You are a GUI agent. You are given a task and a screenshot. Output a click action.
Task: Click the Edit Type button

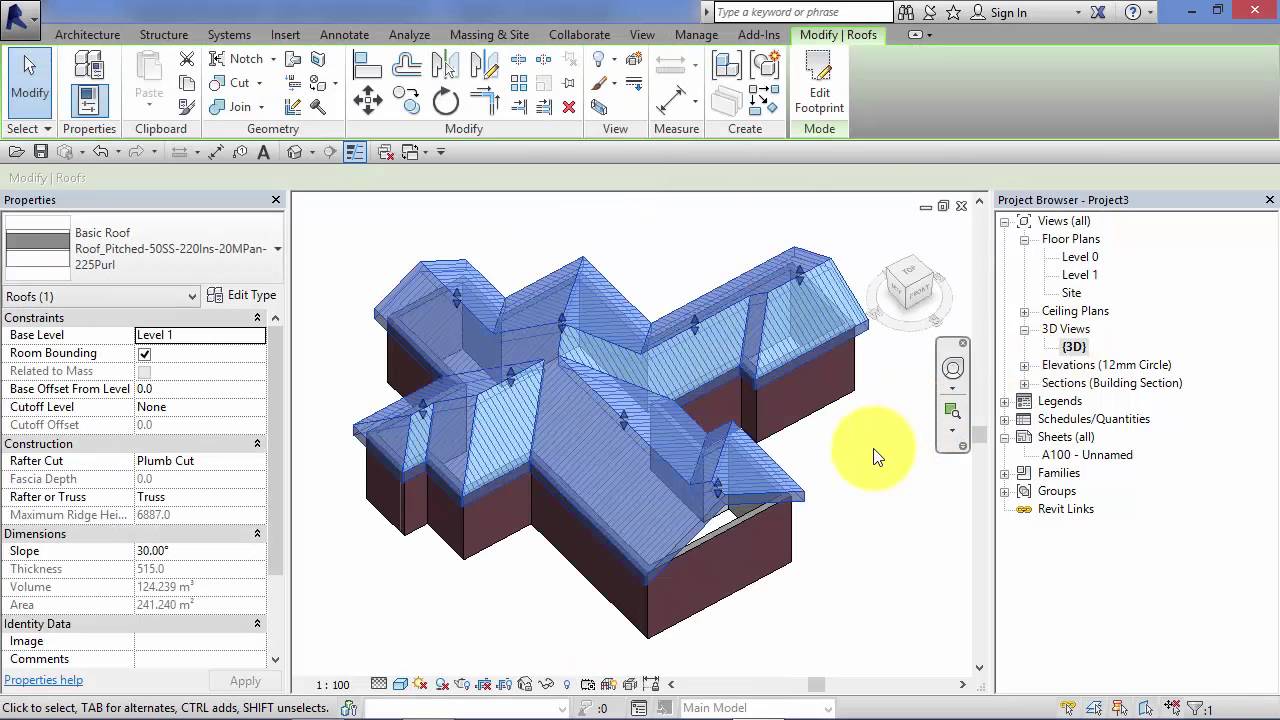(x=242, y=295)
